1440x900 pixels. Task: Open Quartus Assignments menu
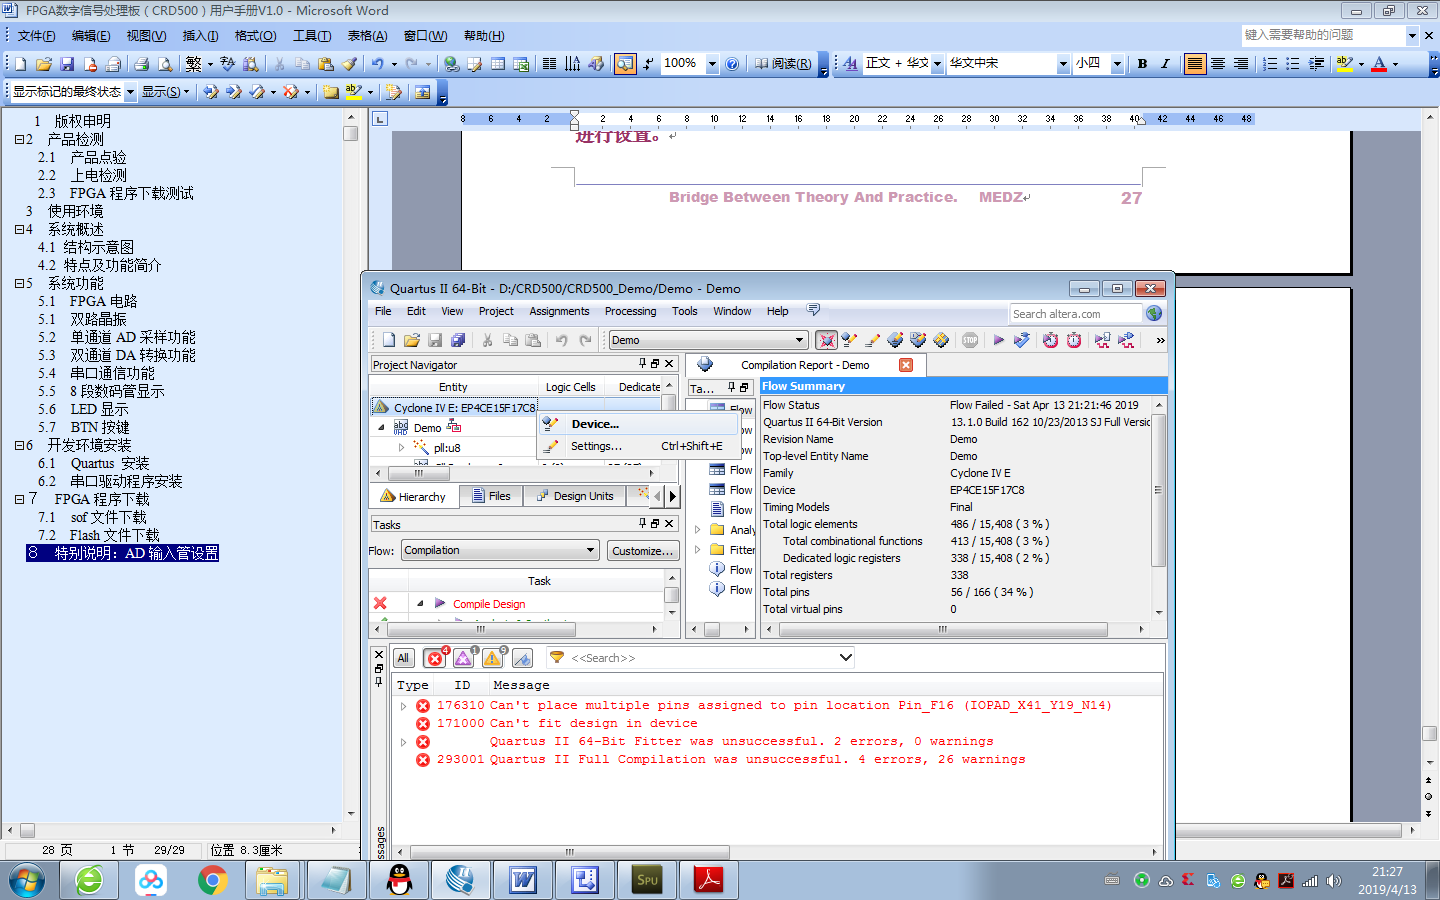tap(559, 311)
